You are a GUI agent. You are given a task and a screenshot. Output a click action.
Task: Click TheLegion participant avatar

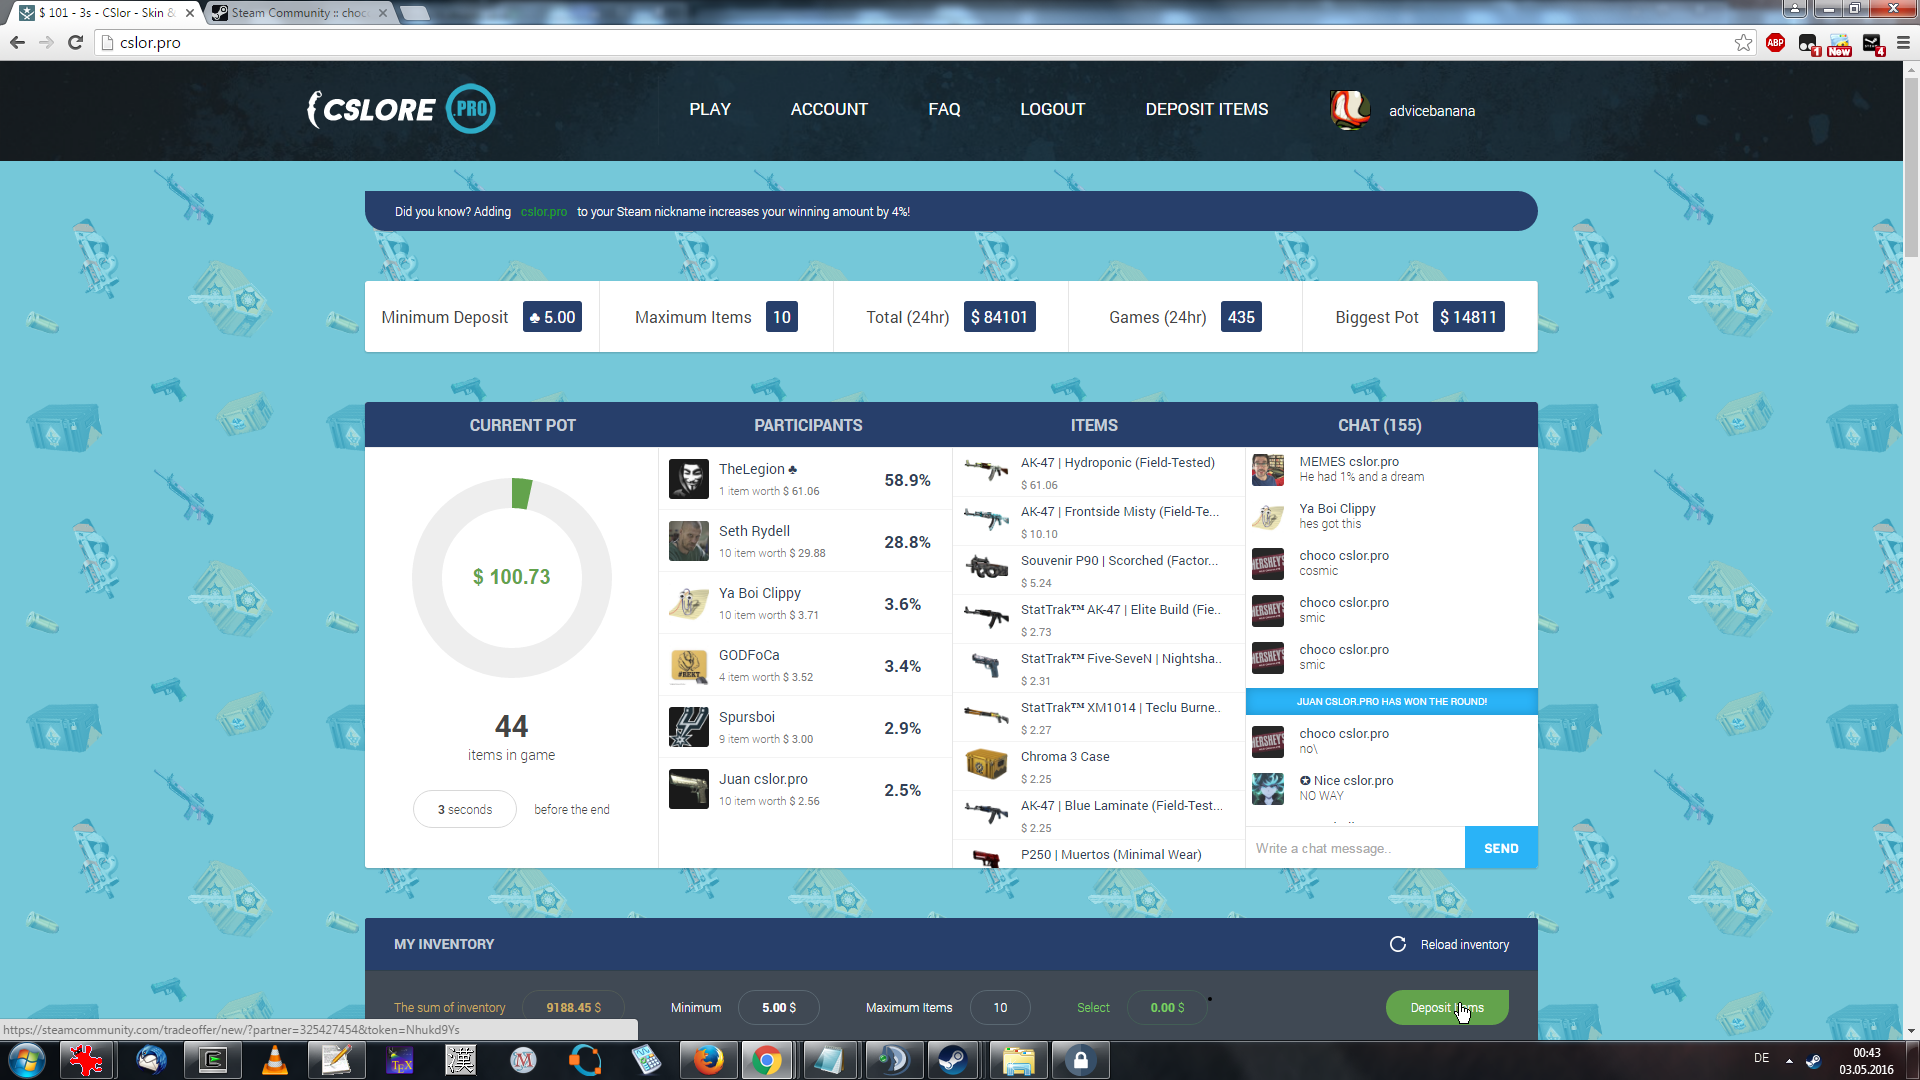click(689, 479)
